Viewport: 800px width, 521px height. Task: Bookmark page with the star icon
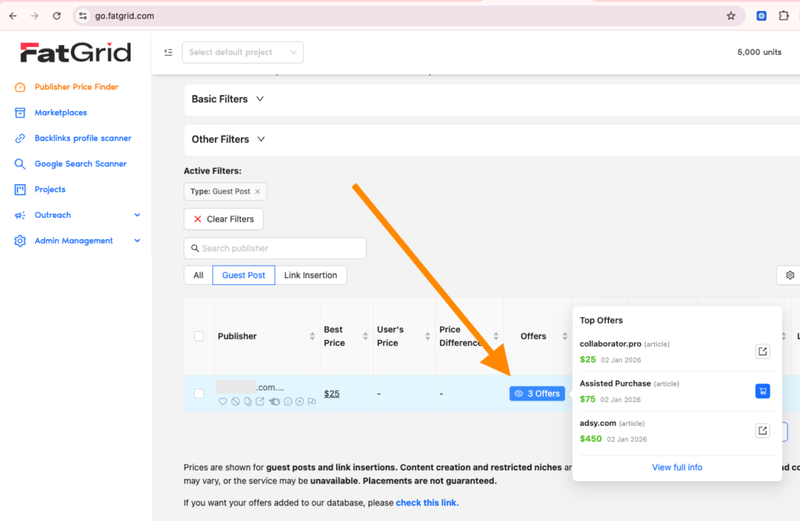point(731,16)
